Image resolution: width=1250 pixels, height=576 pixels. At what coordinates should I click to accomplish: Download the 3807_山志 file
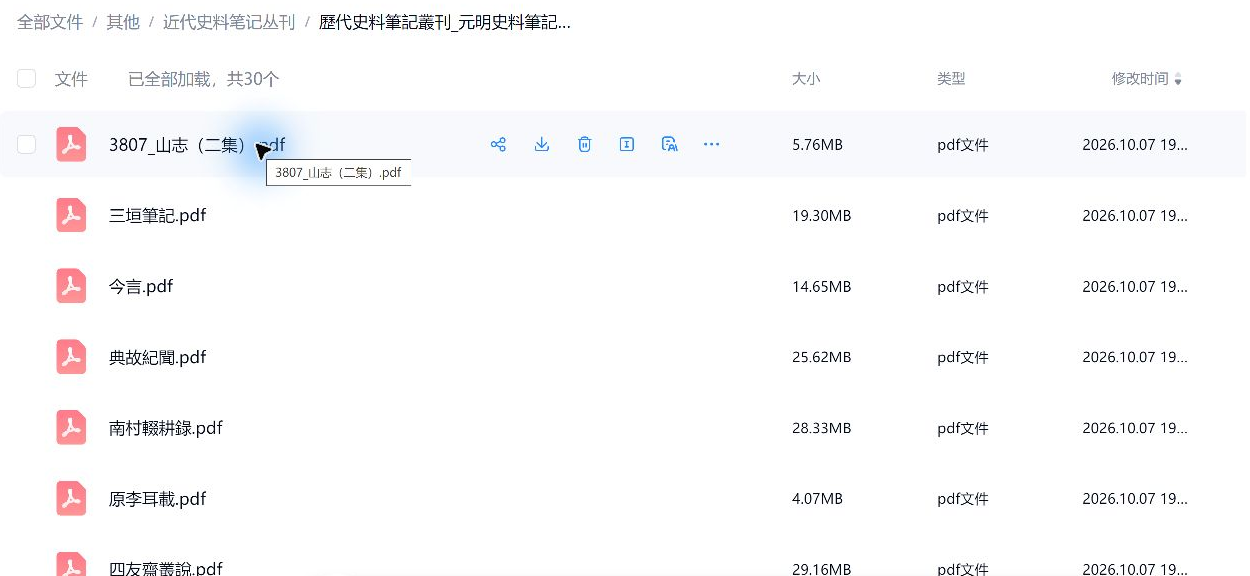click(541, 144)
